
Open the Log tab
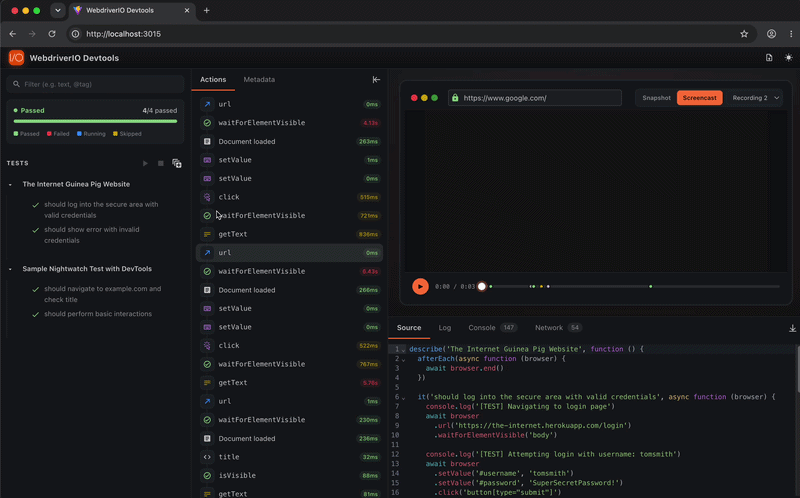(x=444, y=328)
